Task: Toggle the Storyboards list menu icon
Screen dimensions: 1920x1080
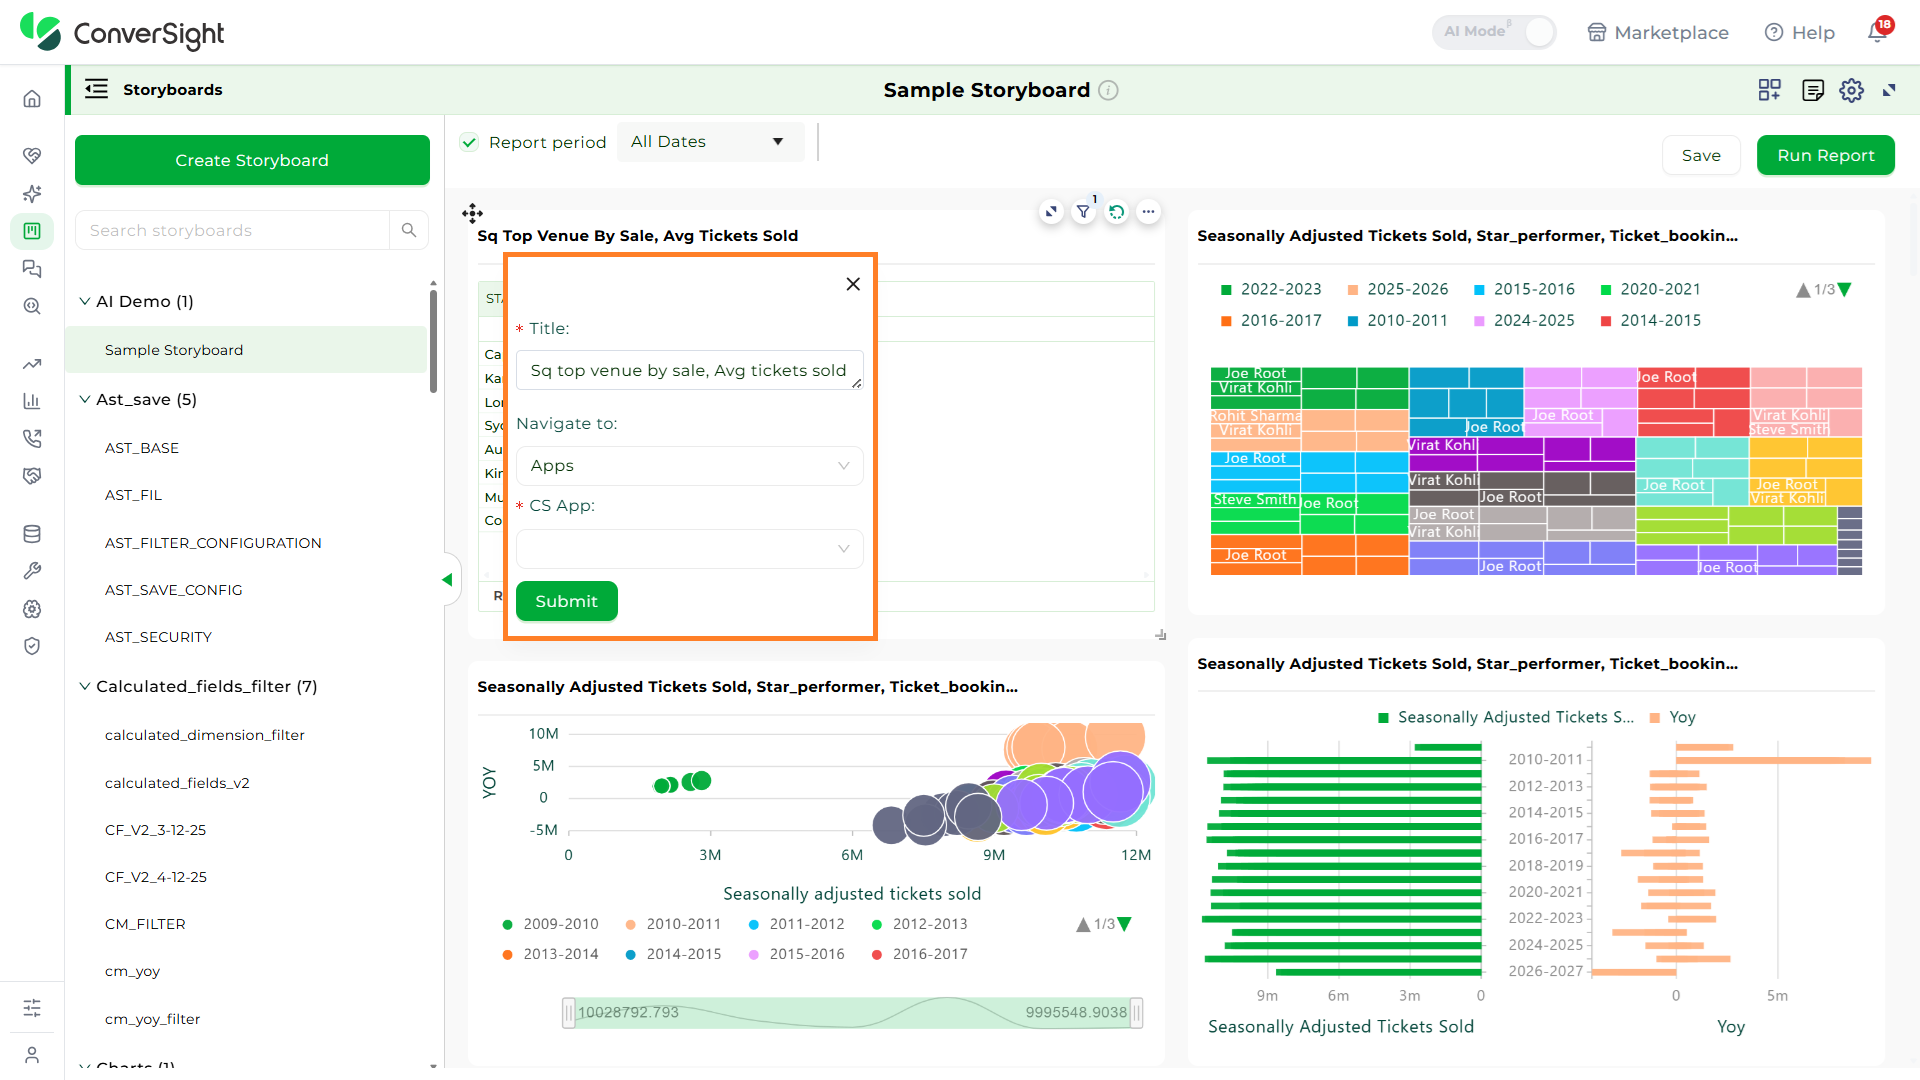Action: pos(96,89)
